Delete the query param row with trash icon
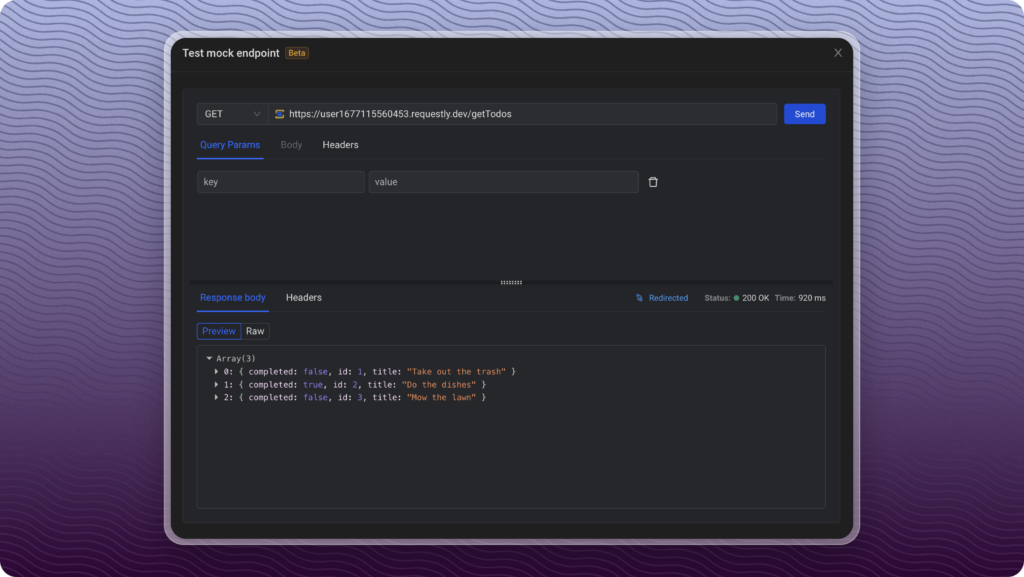Viewport: 1024px width, 577px height. coord(653,182)
